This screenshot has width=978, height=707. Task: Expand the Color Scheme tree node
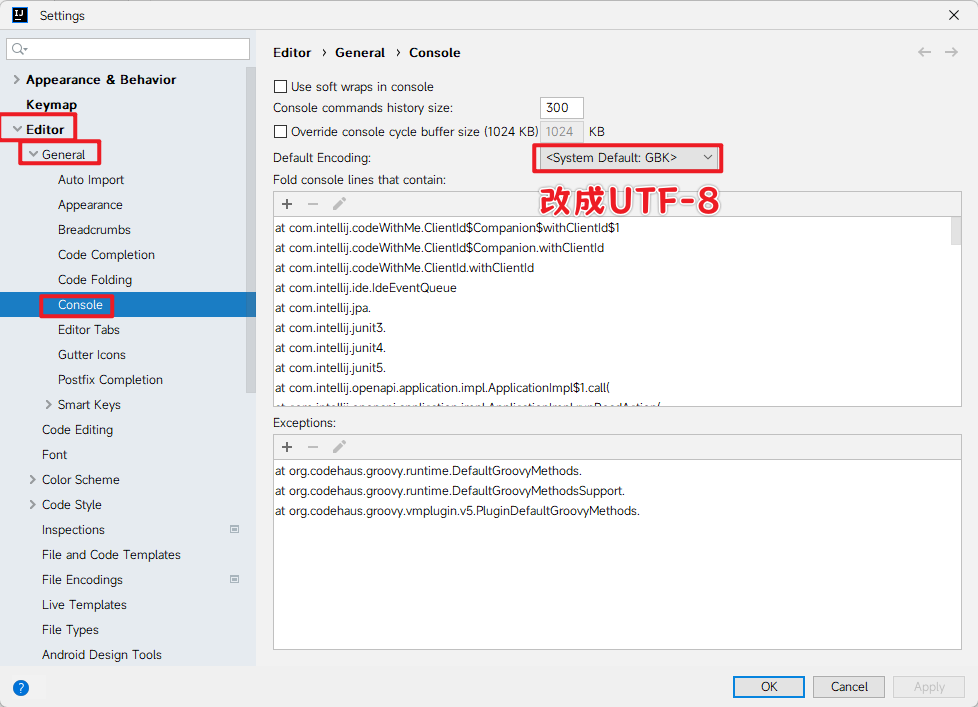pyautogui.click(x=33, y=480)
